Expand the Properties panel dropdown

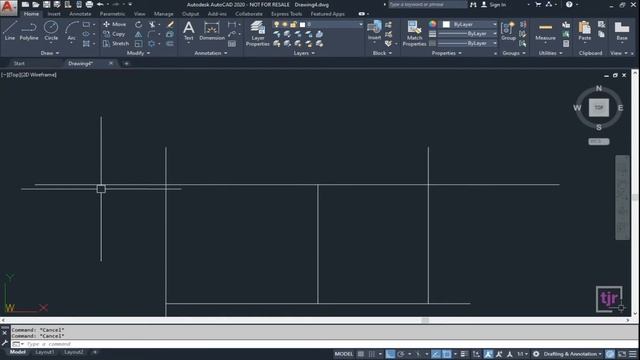pos(447,53)
